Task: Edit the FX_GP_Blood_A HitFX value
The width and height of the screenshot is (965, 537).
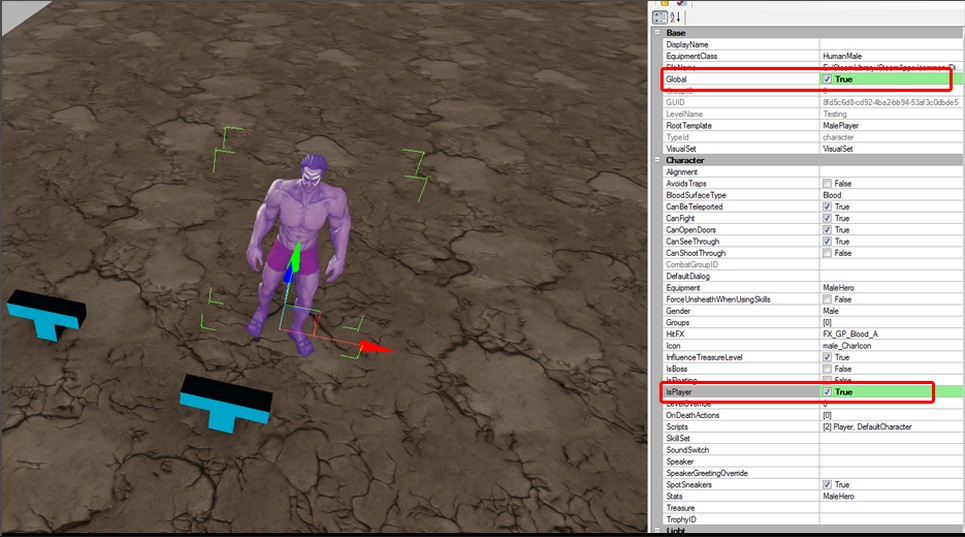Action: [851, 334]
